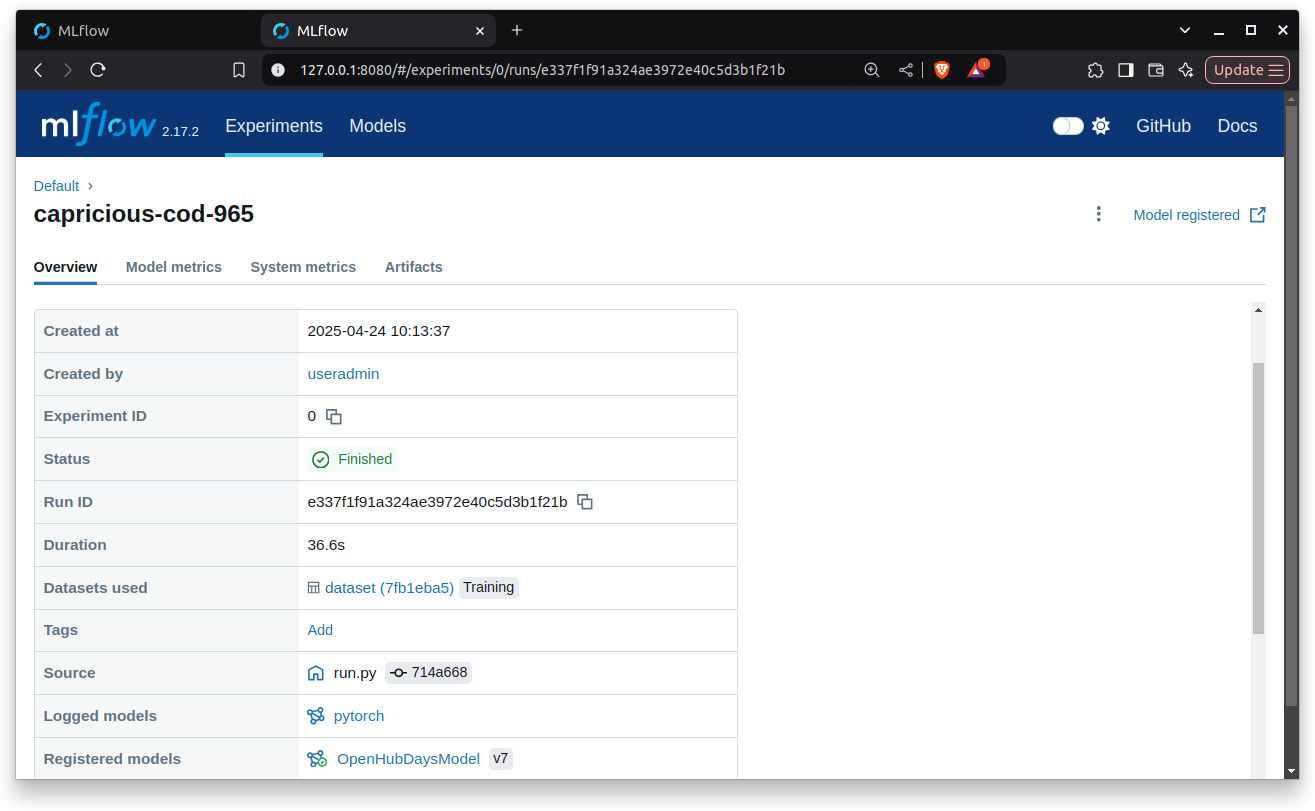Close the active MLflow browser tab
This screenshot has width=1315, height=811.
[x=480, y=31]
